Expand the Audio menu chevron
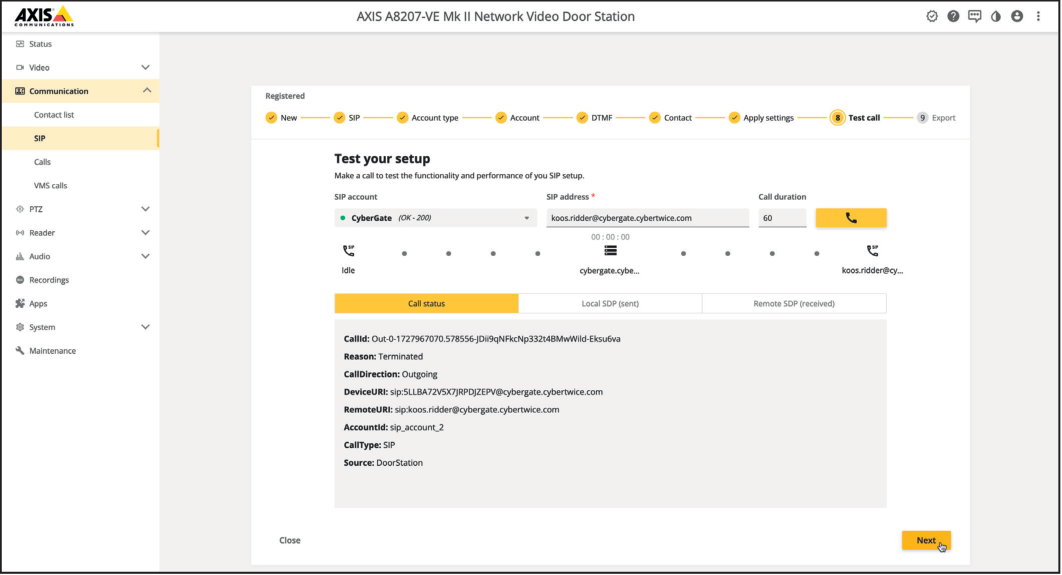This screenshot has height=575, width=1062. coord(146,257)
